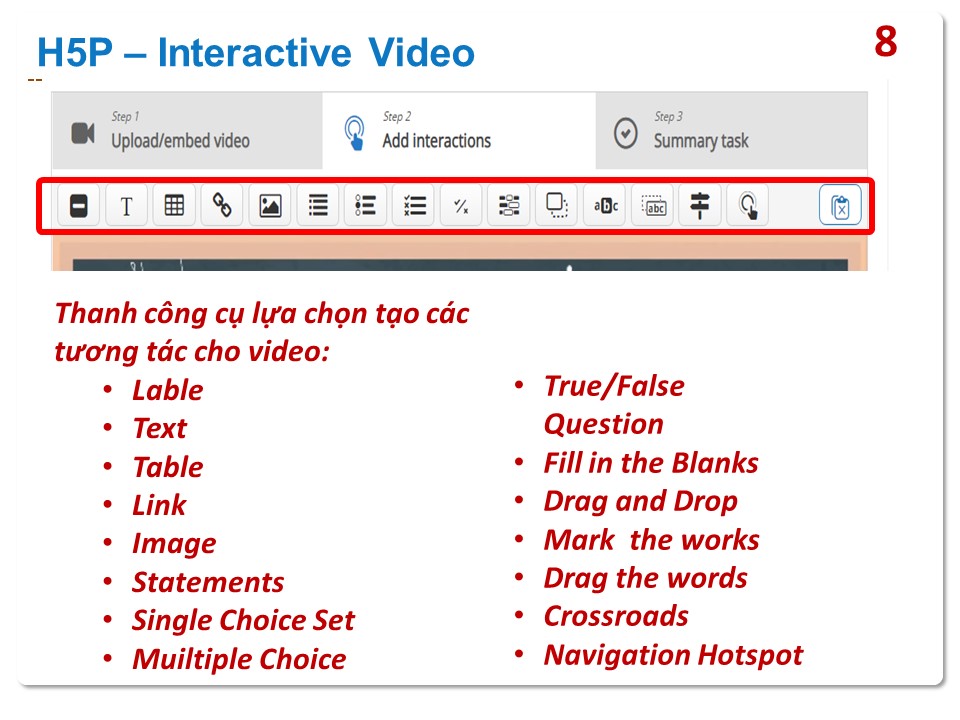
Task: Add a Drag and Drop interaction
Action: tap(557, 206)
